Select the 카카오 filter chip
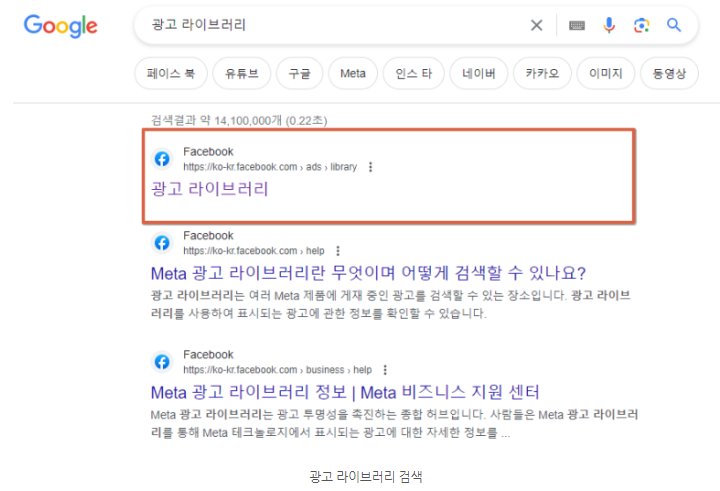Image resolution: width=720 pixels, height=491 pixels. click(x=542, y=73)
